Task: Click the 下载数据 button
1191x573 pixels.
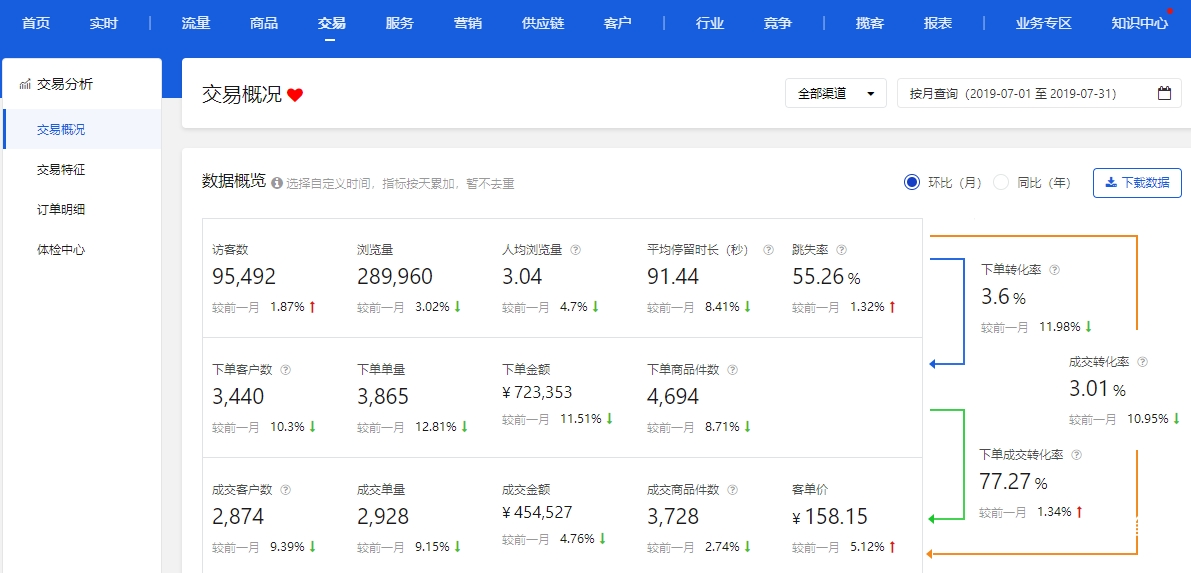Action: [1137, 182]
